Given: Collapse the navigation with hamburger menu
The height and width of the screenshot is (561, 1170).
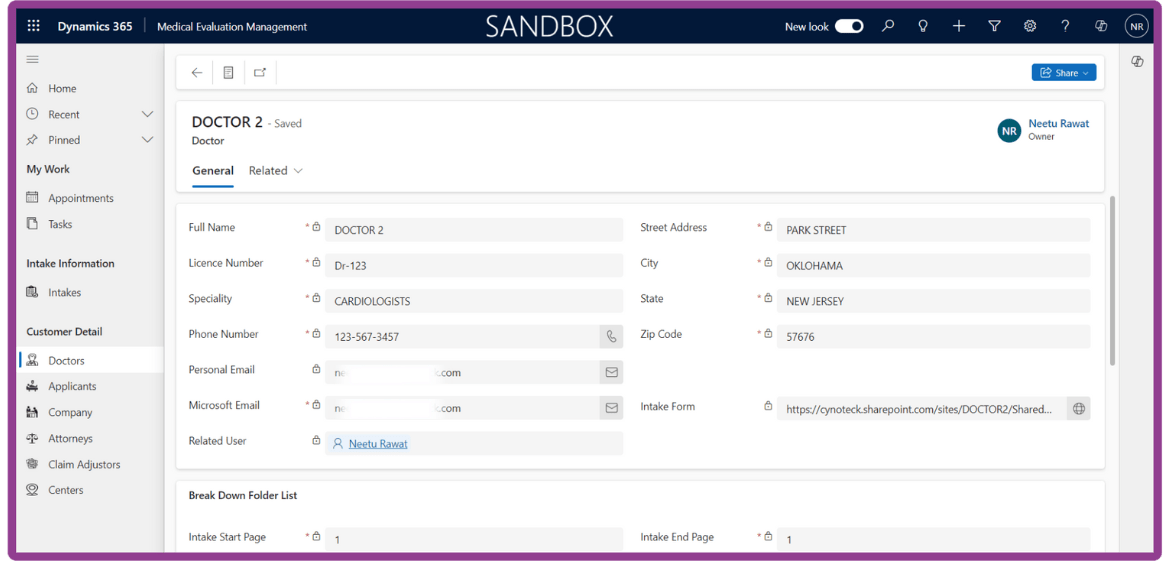Looking at the screenshot, I should pos(33,60).
